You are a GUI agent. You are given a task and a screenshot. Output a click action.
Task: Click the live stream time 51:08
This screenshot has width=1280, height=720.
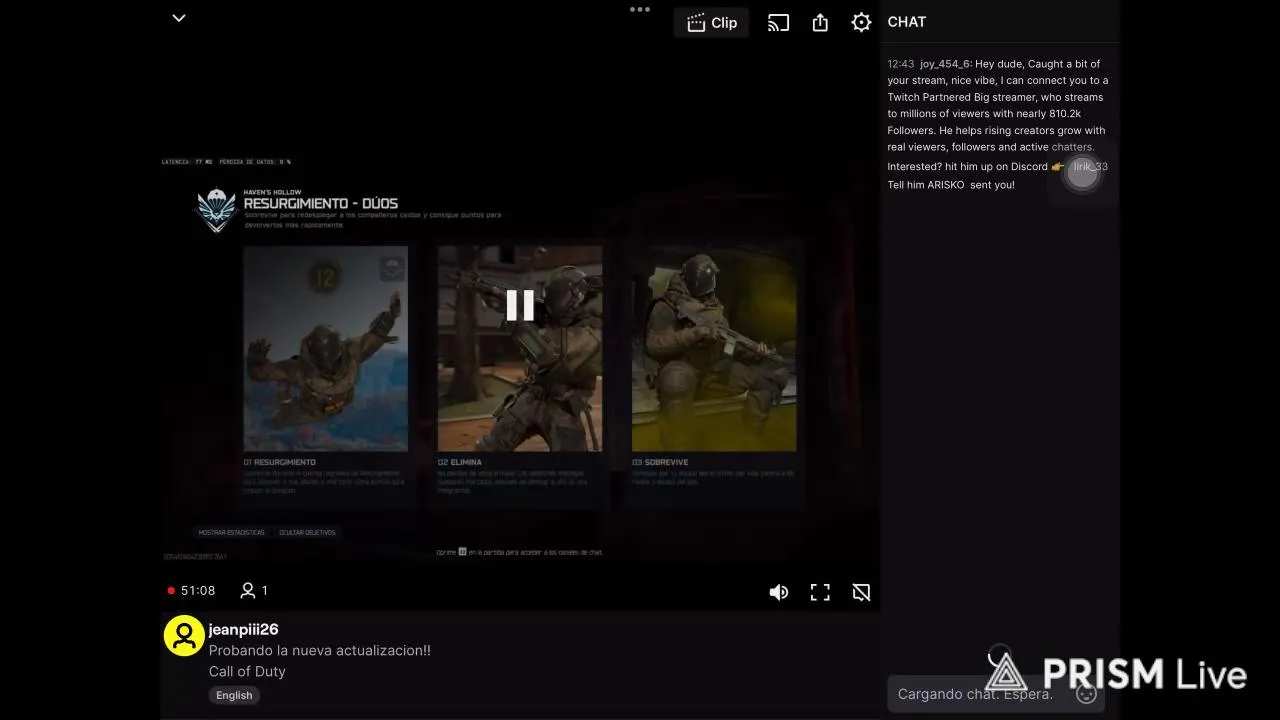point(197,591)
